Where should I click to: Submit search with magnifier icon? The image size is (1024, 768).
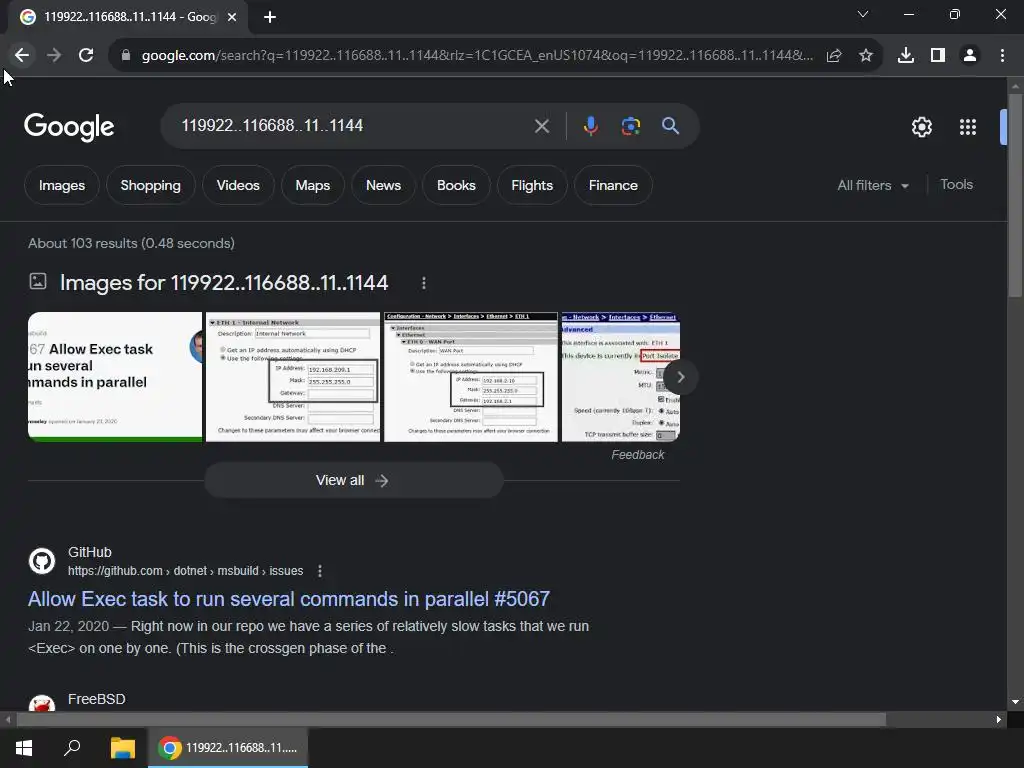[x=671, y=126]
